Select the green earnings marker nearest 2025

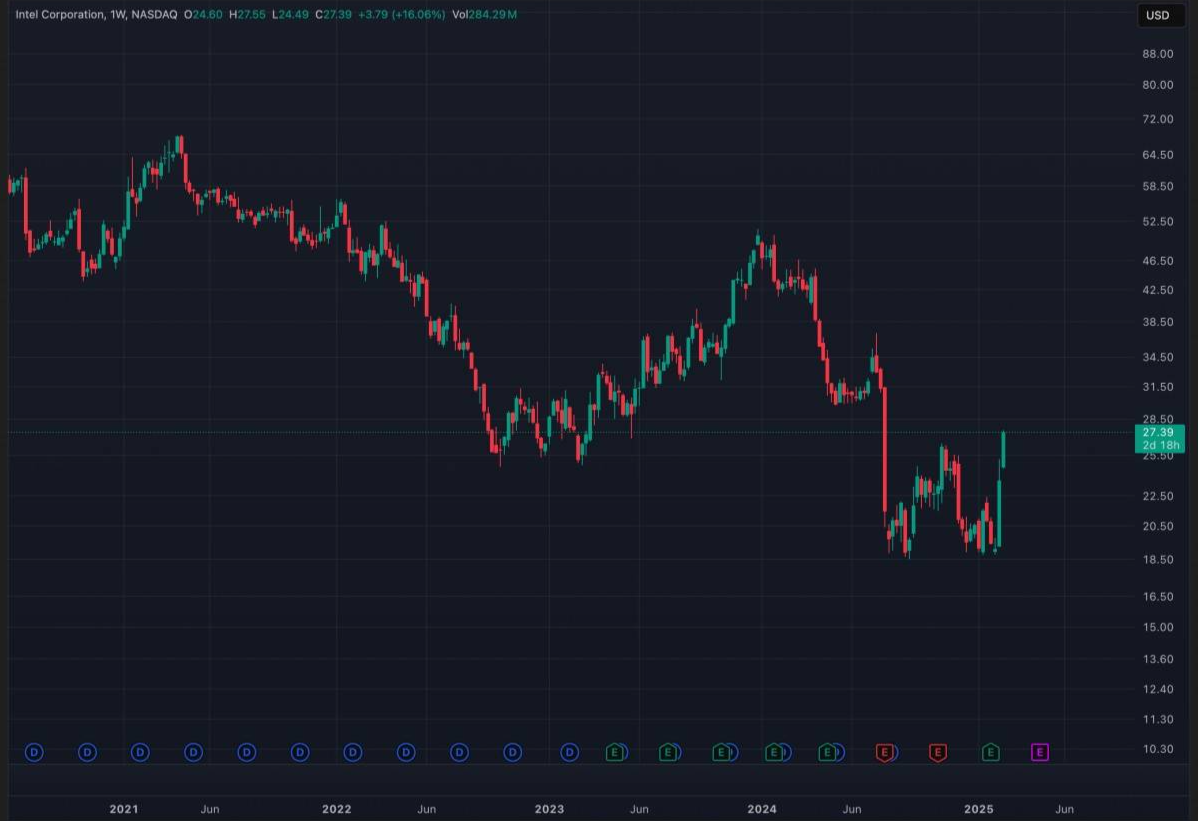[990, 752]
